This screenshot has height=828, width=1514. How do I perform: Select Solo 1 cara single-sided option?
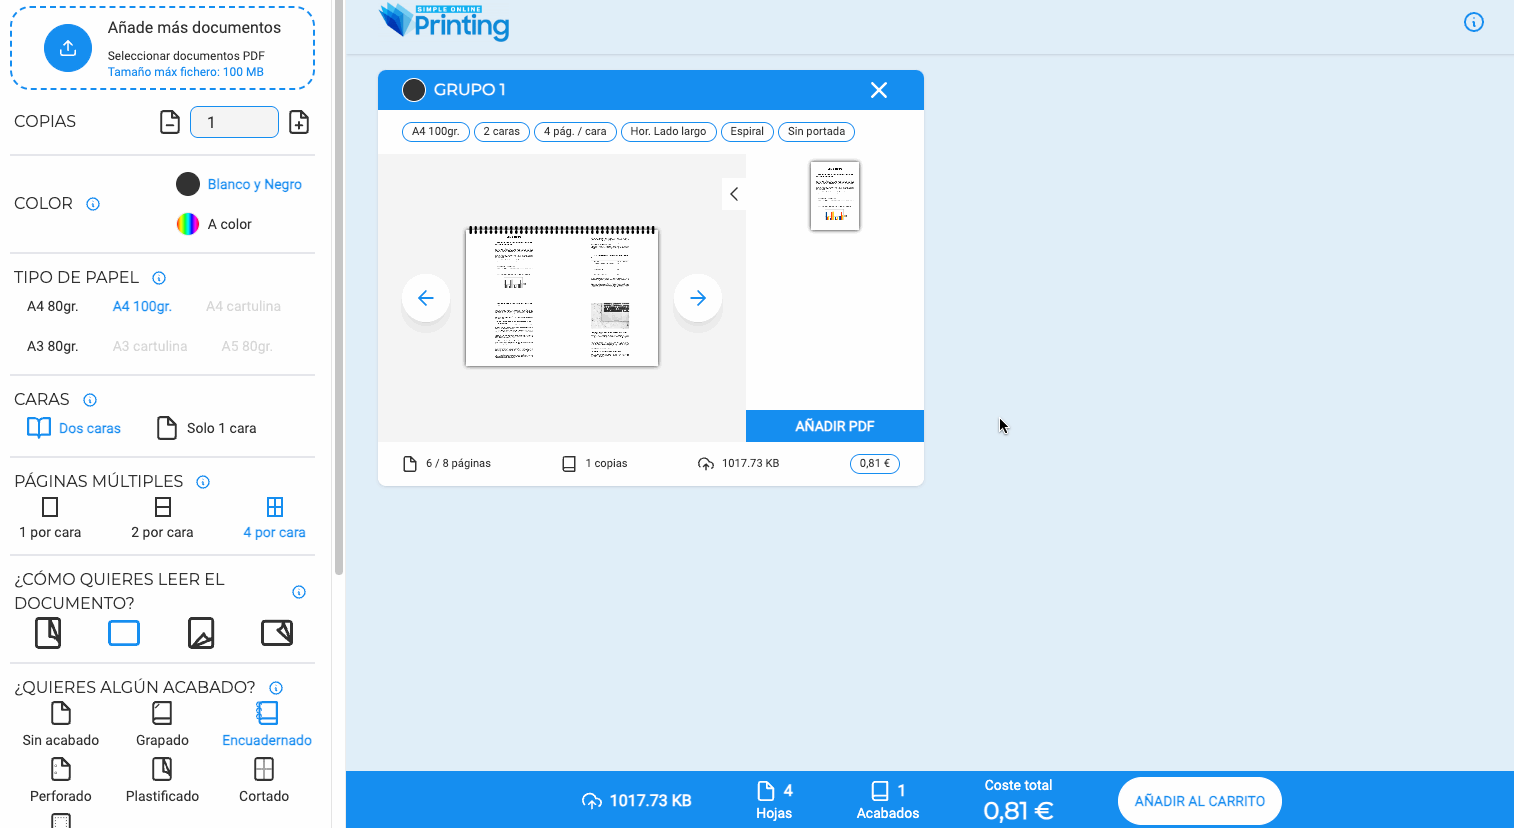coord(207,428)
